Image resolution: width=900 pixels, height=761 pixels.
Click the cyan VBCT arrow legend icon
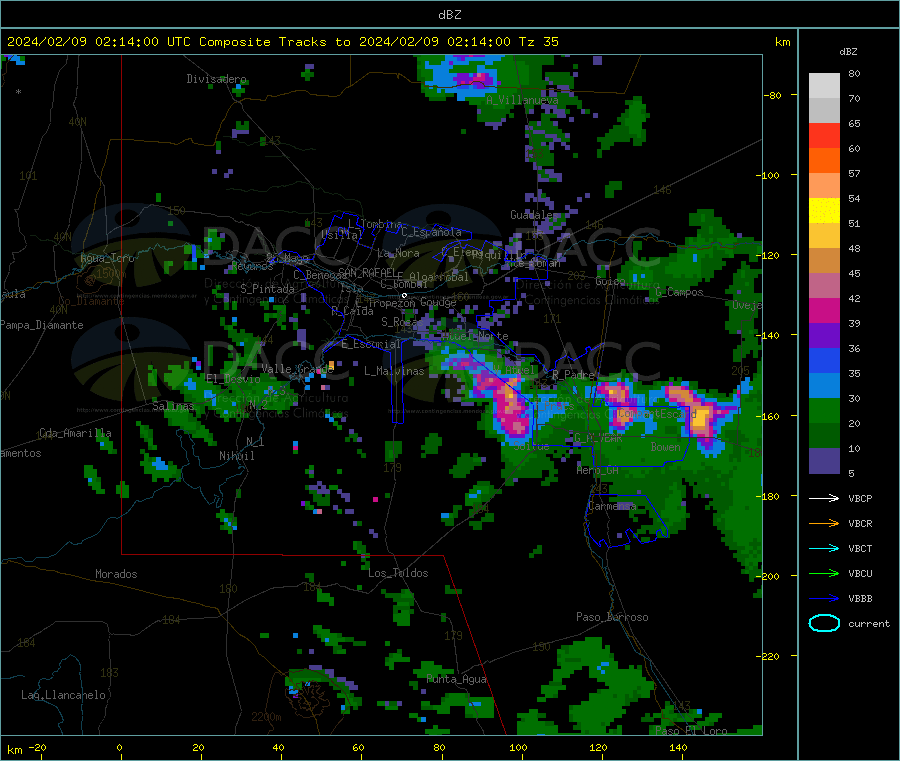pos(824,548)
